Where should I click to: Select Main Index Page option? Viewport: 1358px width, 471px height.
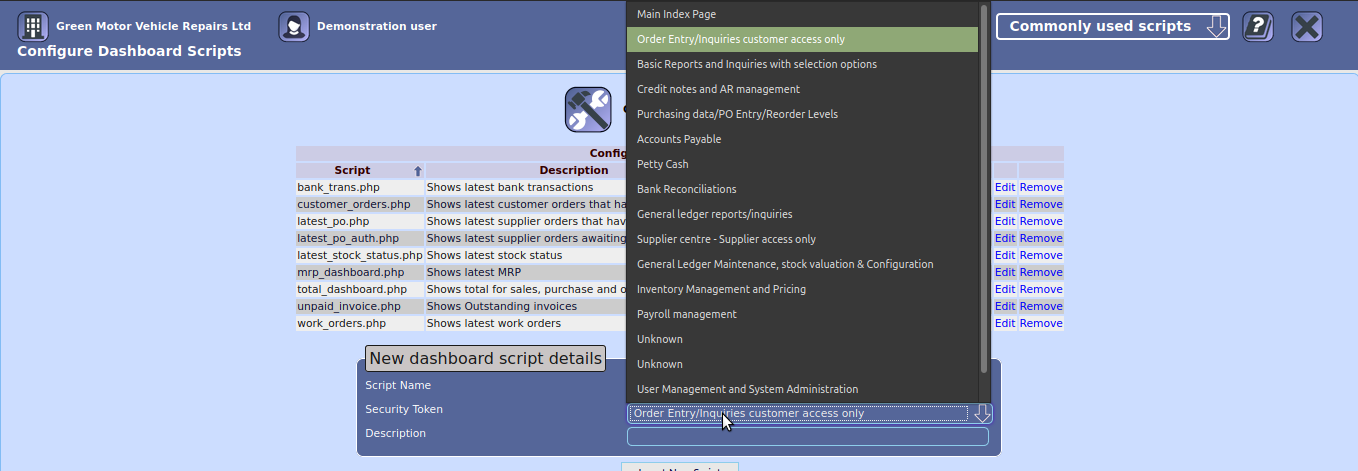pyautogui.click(x=676, y=14)
